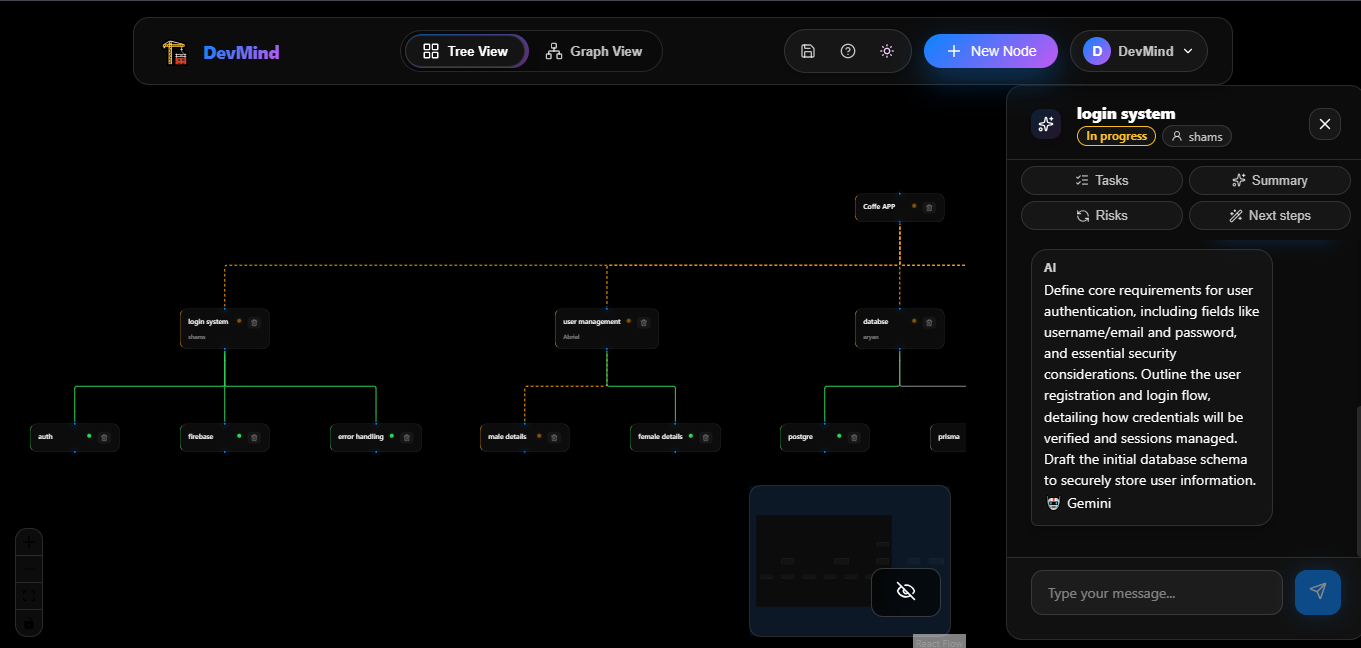
Task: Hide the minimap with eye-slash button
Action: tap(906, 592)
